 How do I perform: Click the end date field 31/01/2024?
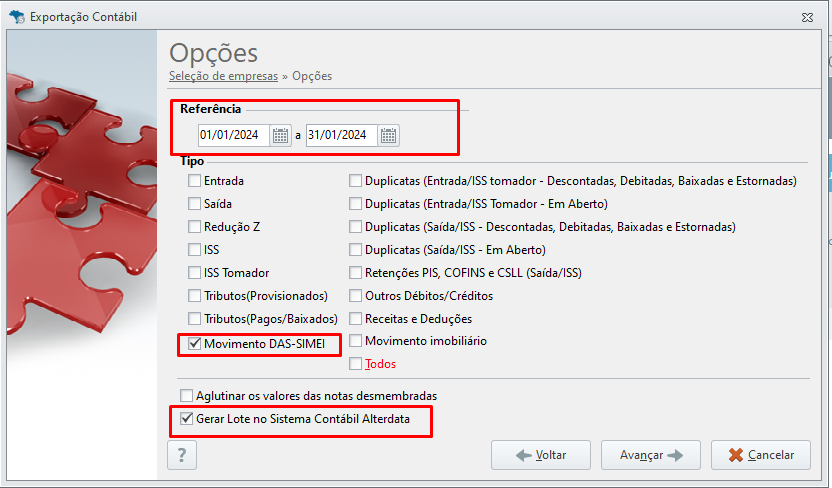(x=342, y=135)
